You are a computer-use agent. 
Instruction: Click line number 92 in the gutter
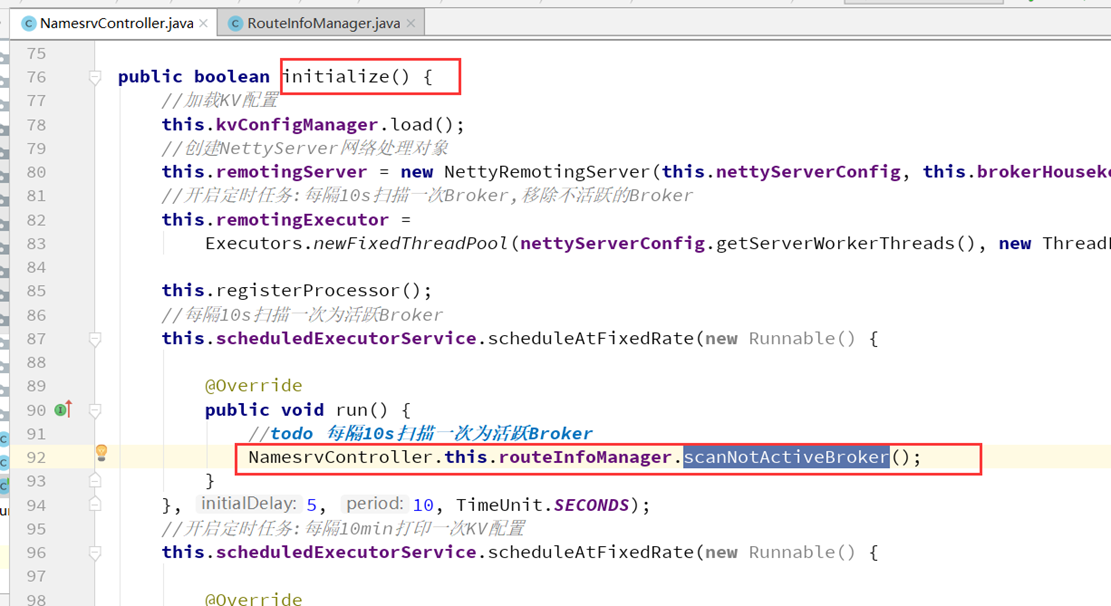click(x=36, y=457)
